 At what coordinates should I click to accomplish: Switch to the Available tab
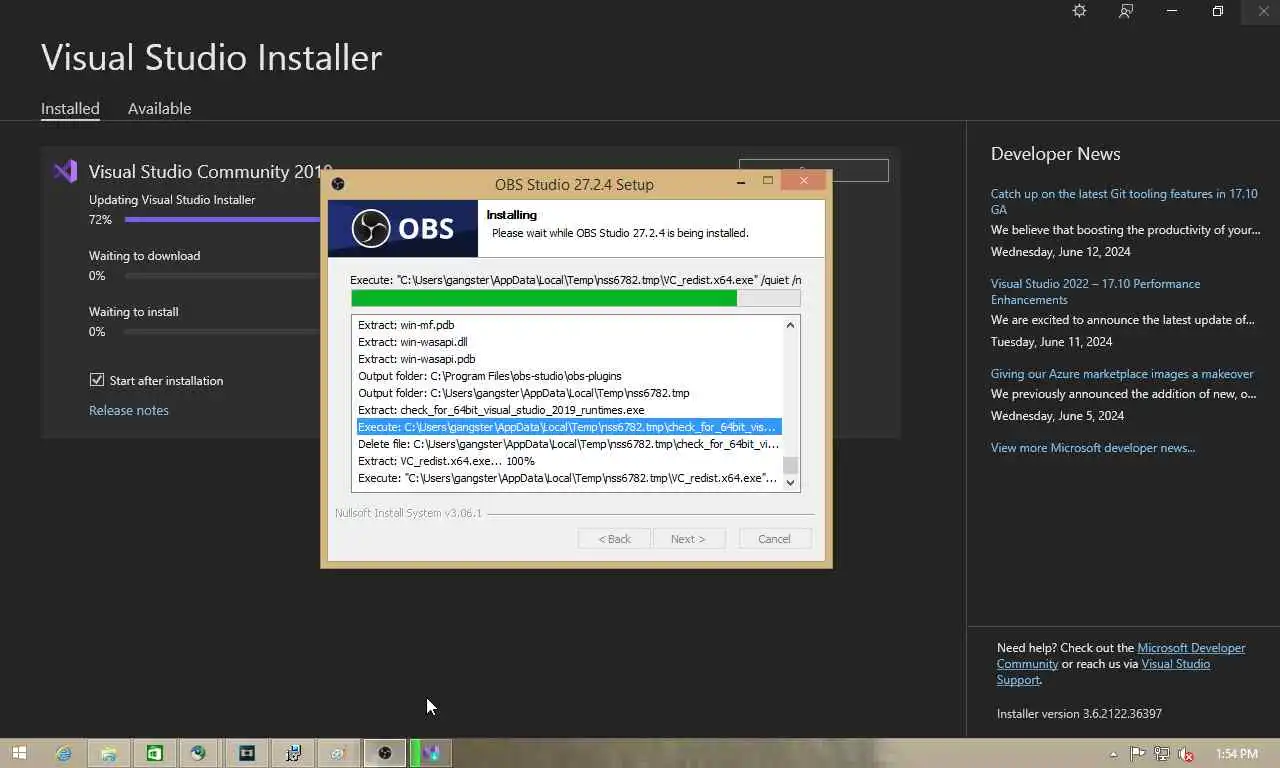pos(159,108)
